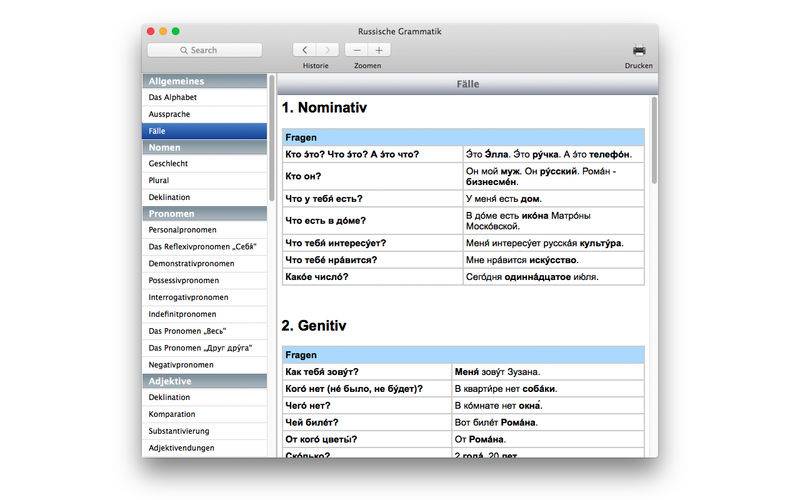Screen dimensions: 800x500
Task: Click the sidebar vertical scrollbar
Action: (272, 140)
